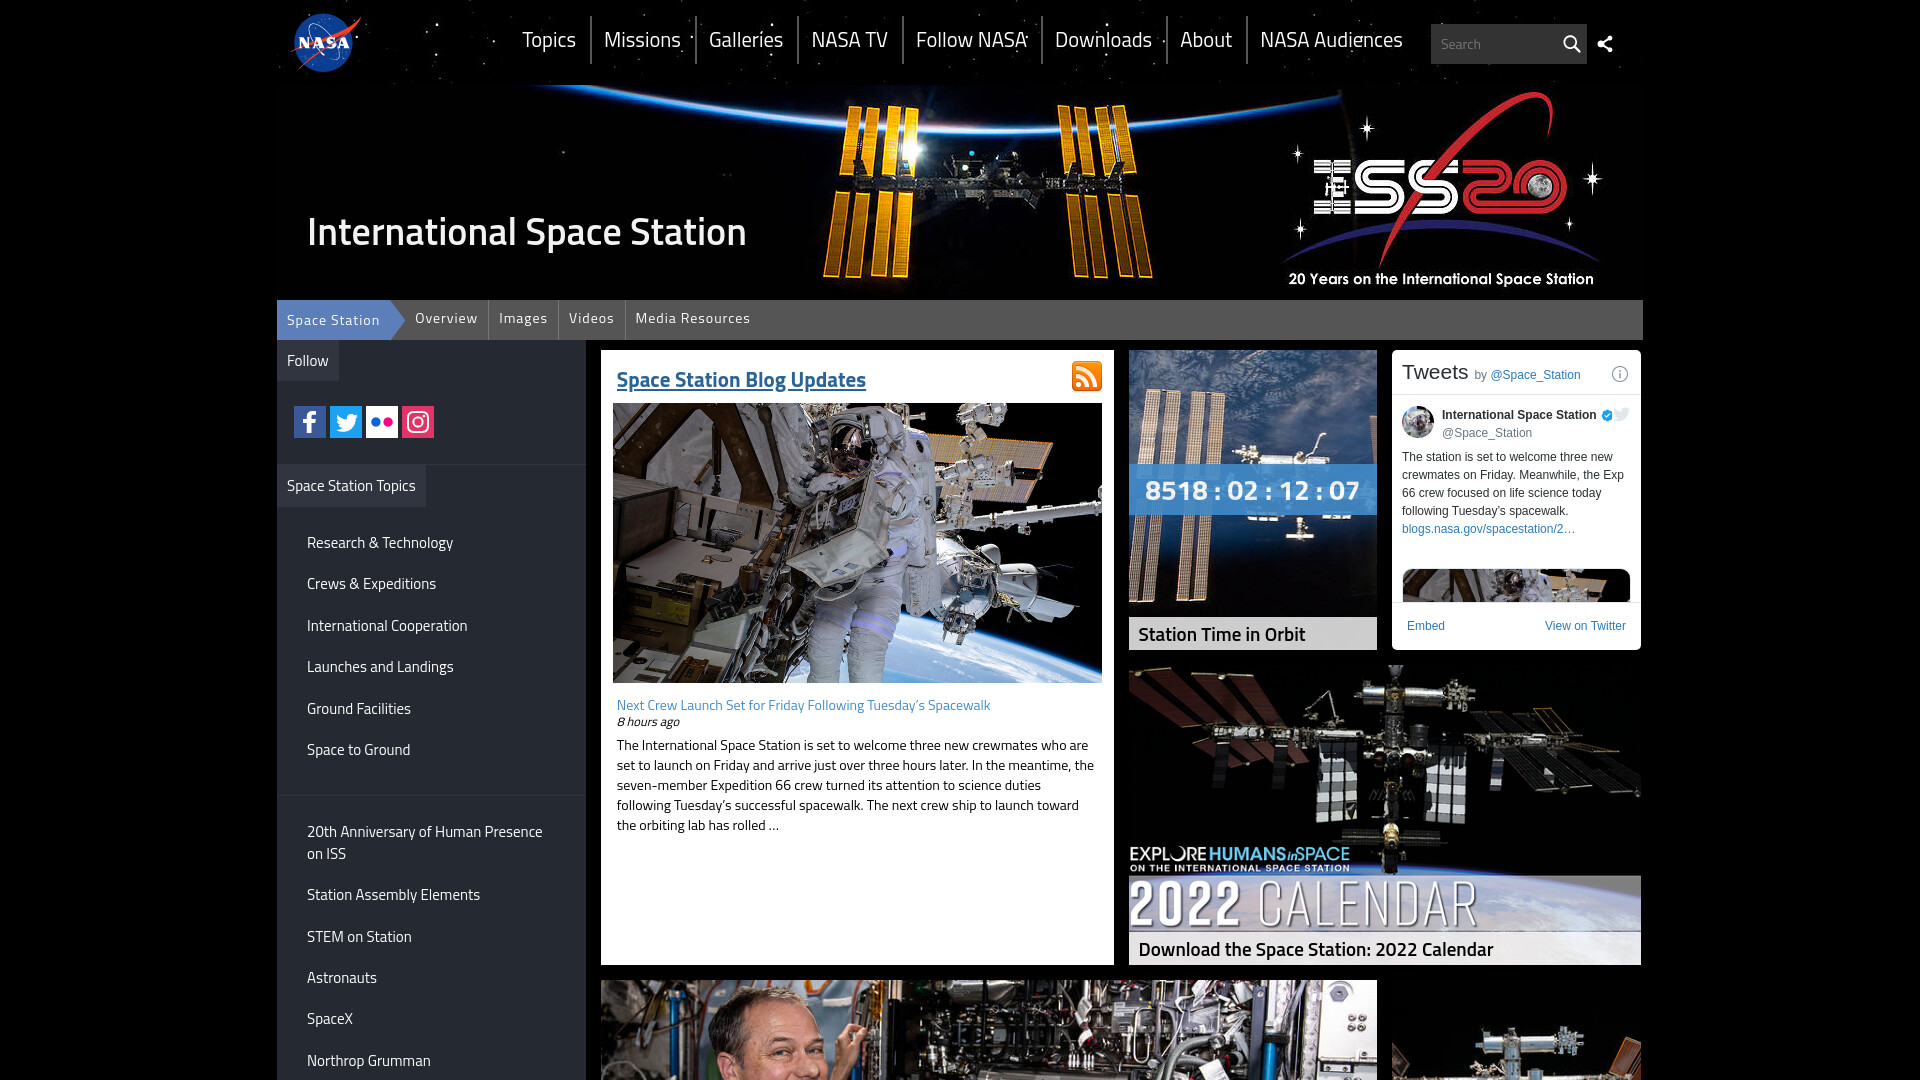Open Launches and Landings topic
Screen dimensions: 1920x1080
[380, 667]
